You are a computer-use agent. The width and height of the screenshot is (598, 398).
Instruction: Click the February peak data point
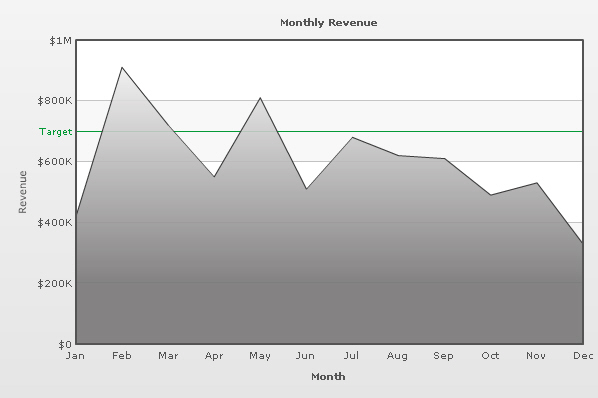[x=122, y=67]
